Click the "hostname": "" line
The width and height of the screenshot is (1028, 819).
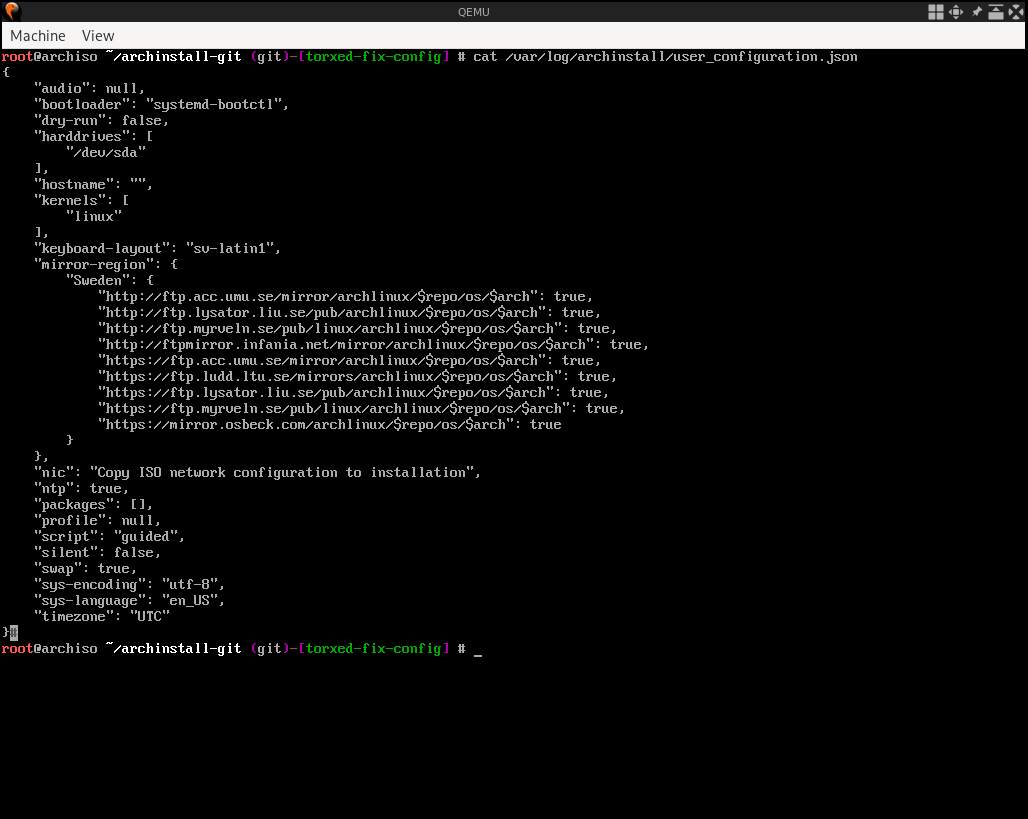coord(93,185)
